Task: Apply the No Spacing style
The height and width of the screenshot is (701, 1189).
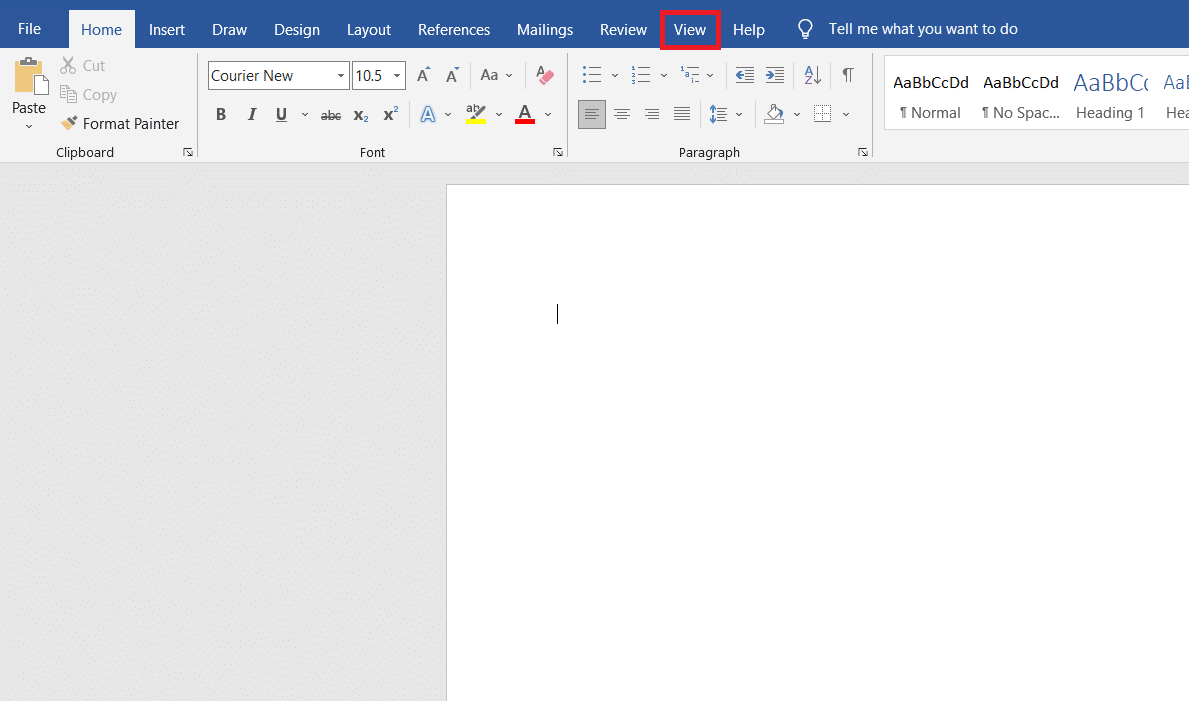Action: [1021, 96]
